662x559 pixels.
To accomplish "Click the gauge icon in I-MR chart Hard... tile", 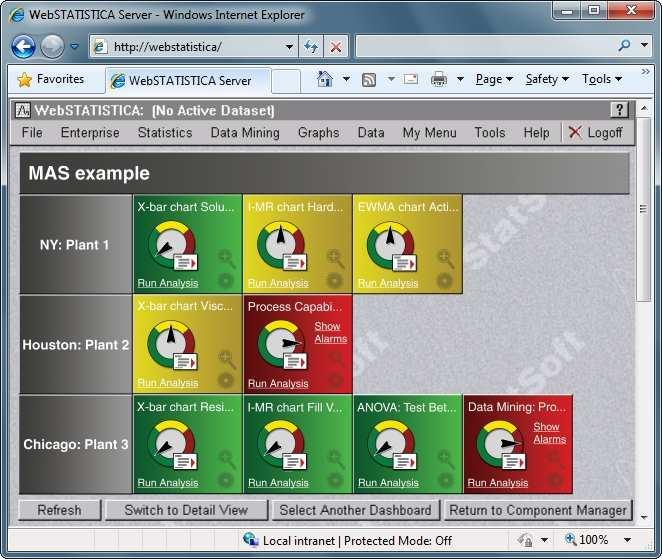I will point(282,245).
